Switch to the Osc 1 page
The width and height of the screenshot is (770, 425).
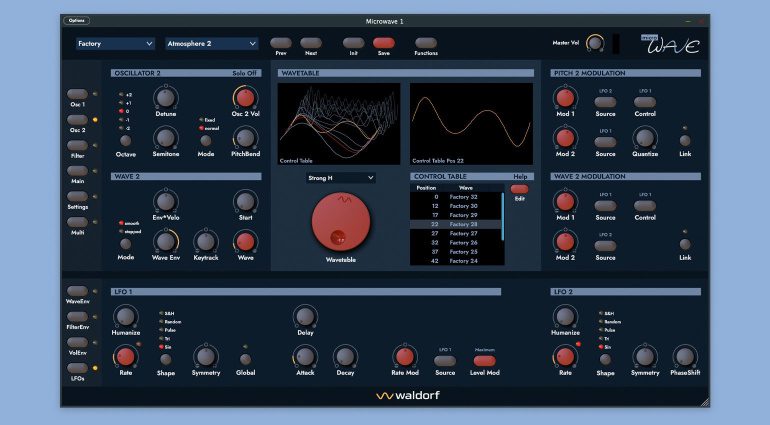(x=78, y=94)
